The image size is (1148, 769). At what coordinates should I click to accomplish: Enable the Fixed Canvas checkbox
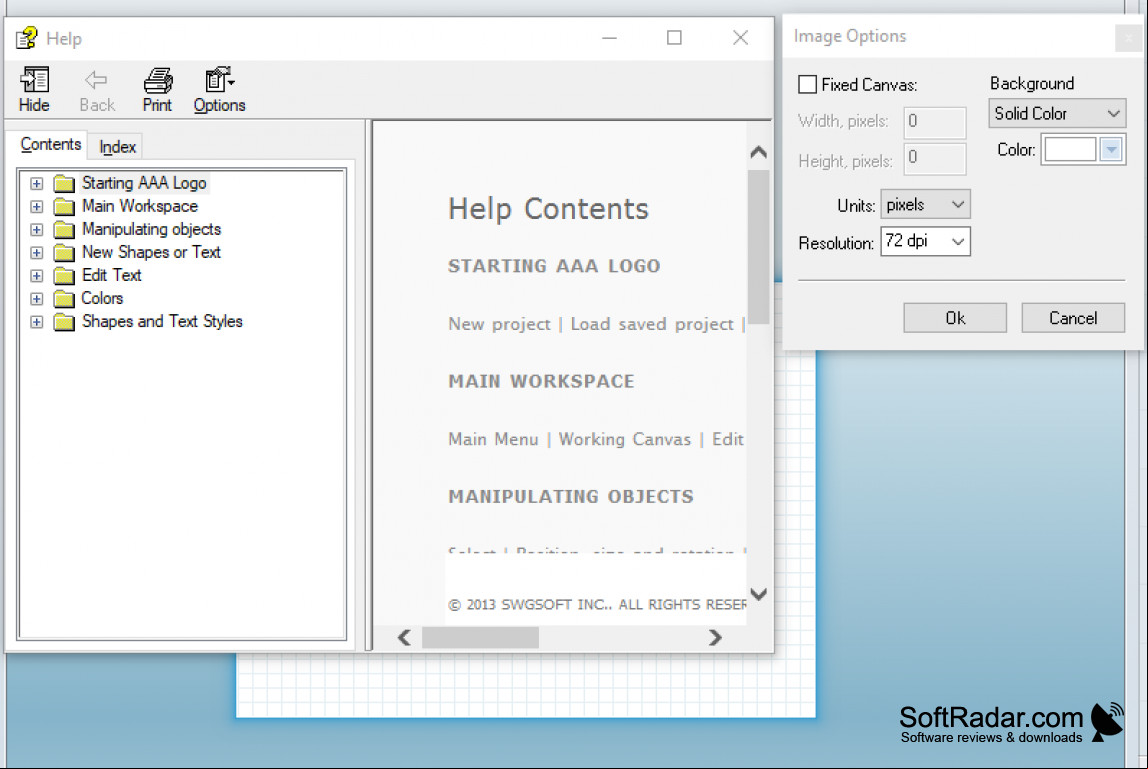coord(808,84)
